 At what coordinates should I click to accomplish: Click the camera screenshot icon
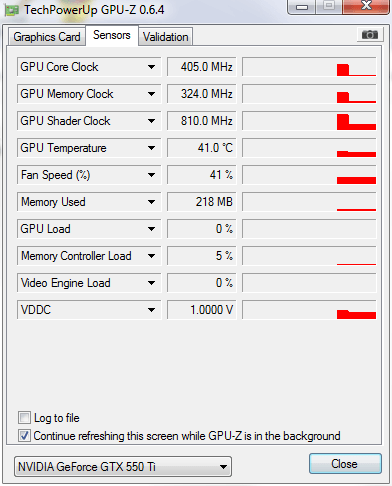[370, 34]
